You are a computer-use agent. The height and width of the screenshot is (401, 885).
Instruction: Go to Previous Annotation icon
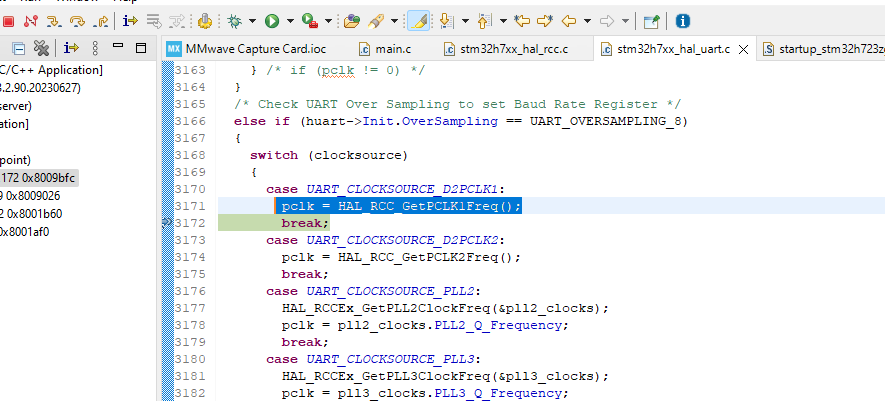tap(485, 21)
